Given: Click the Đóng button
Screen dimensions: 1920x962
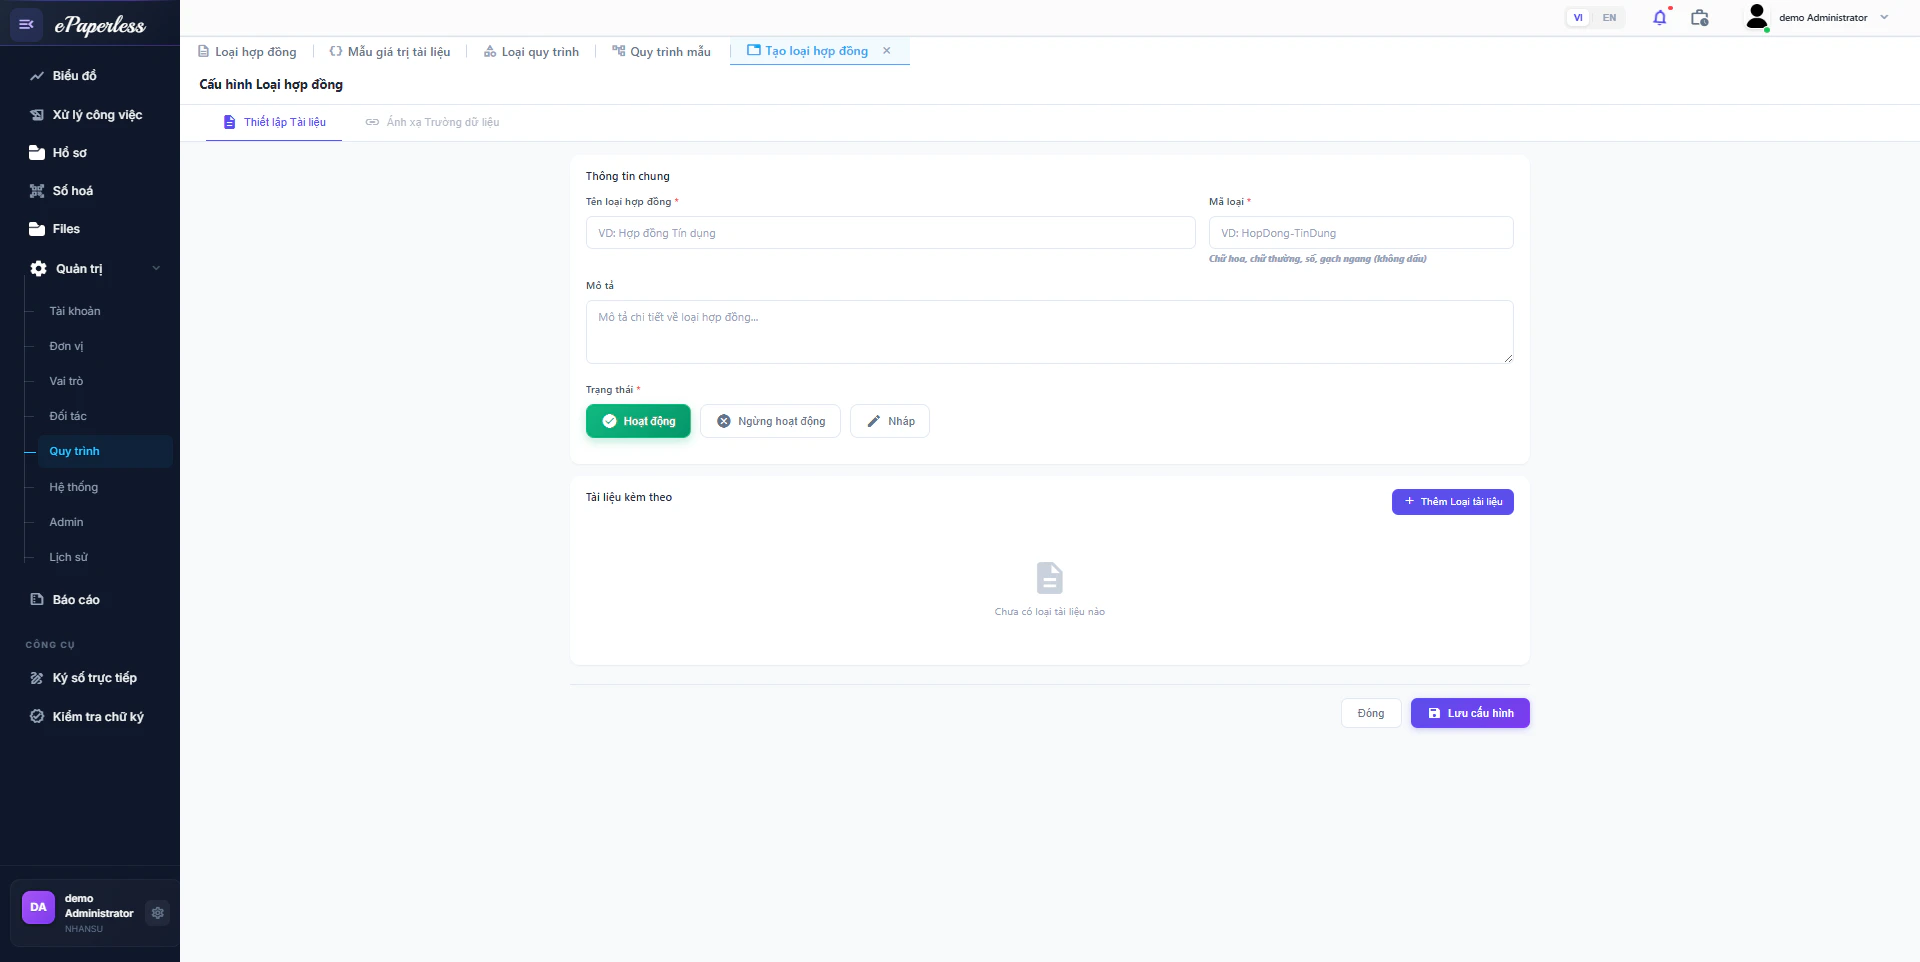Looking at the screenshot, I should 1371,713.
